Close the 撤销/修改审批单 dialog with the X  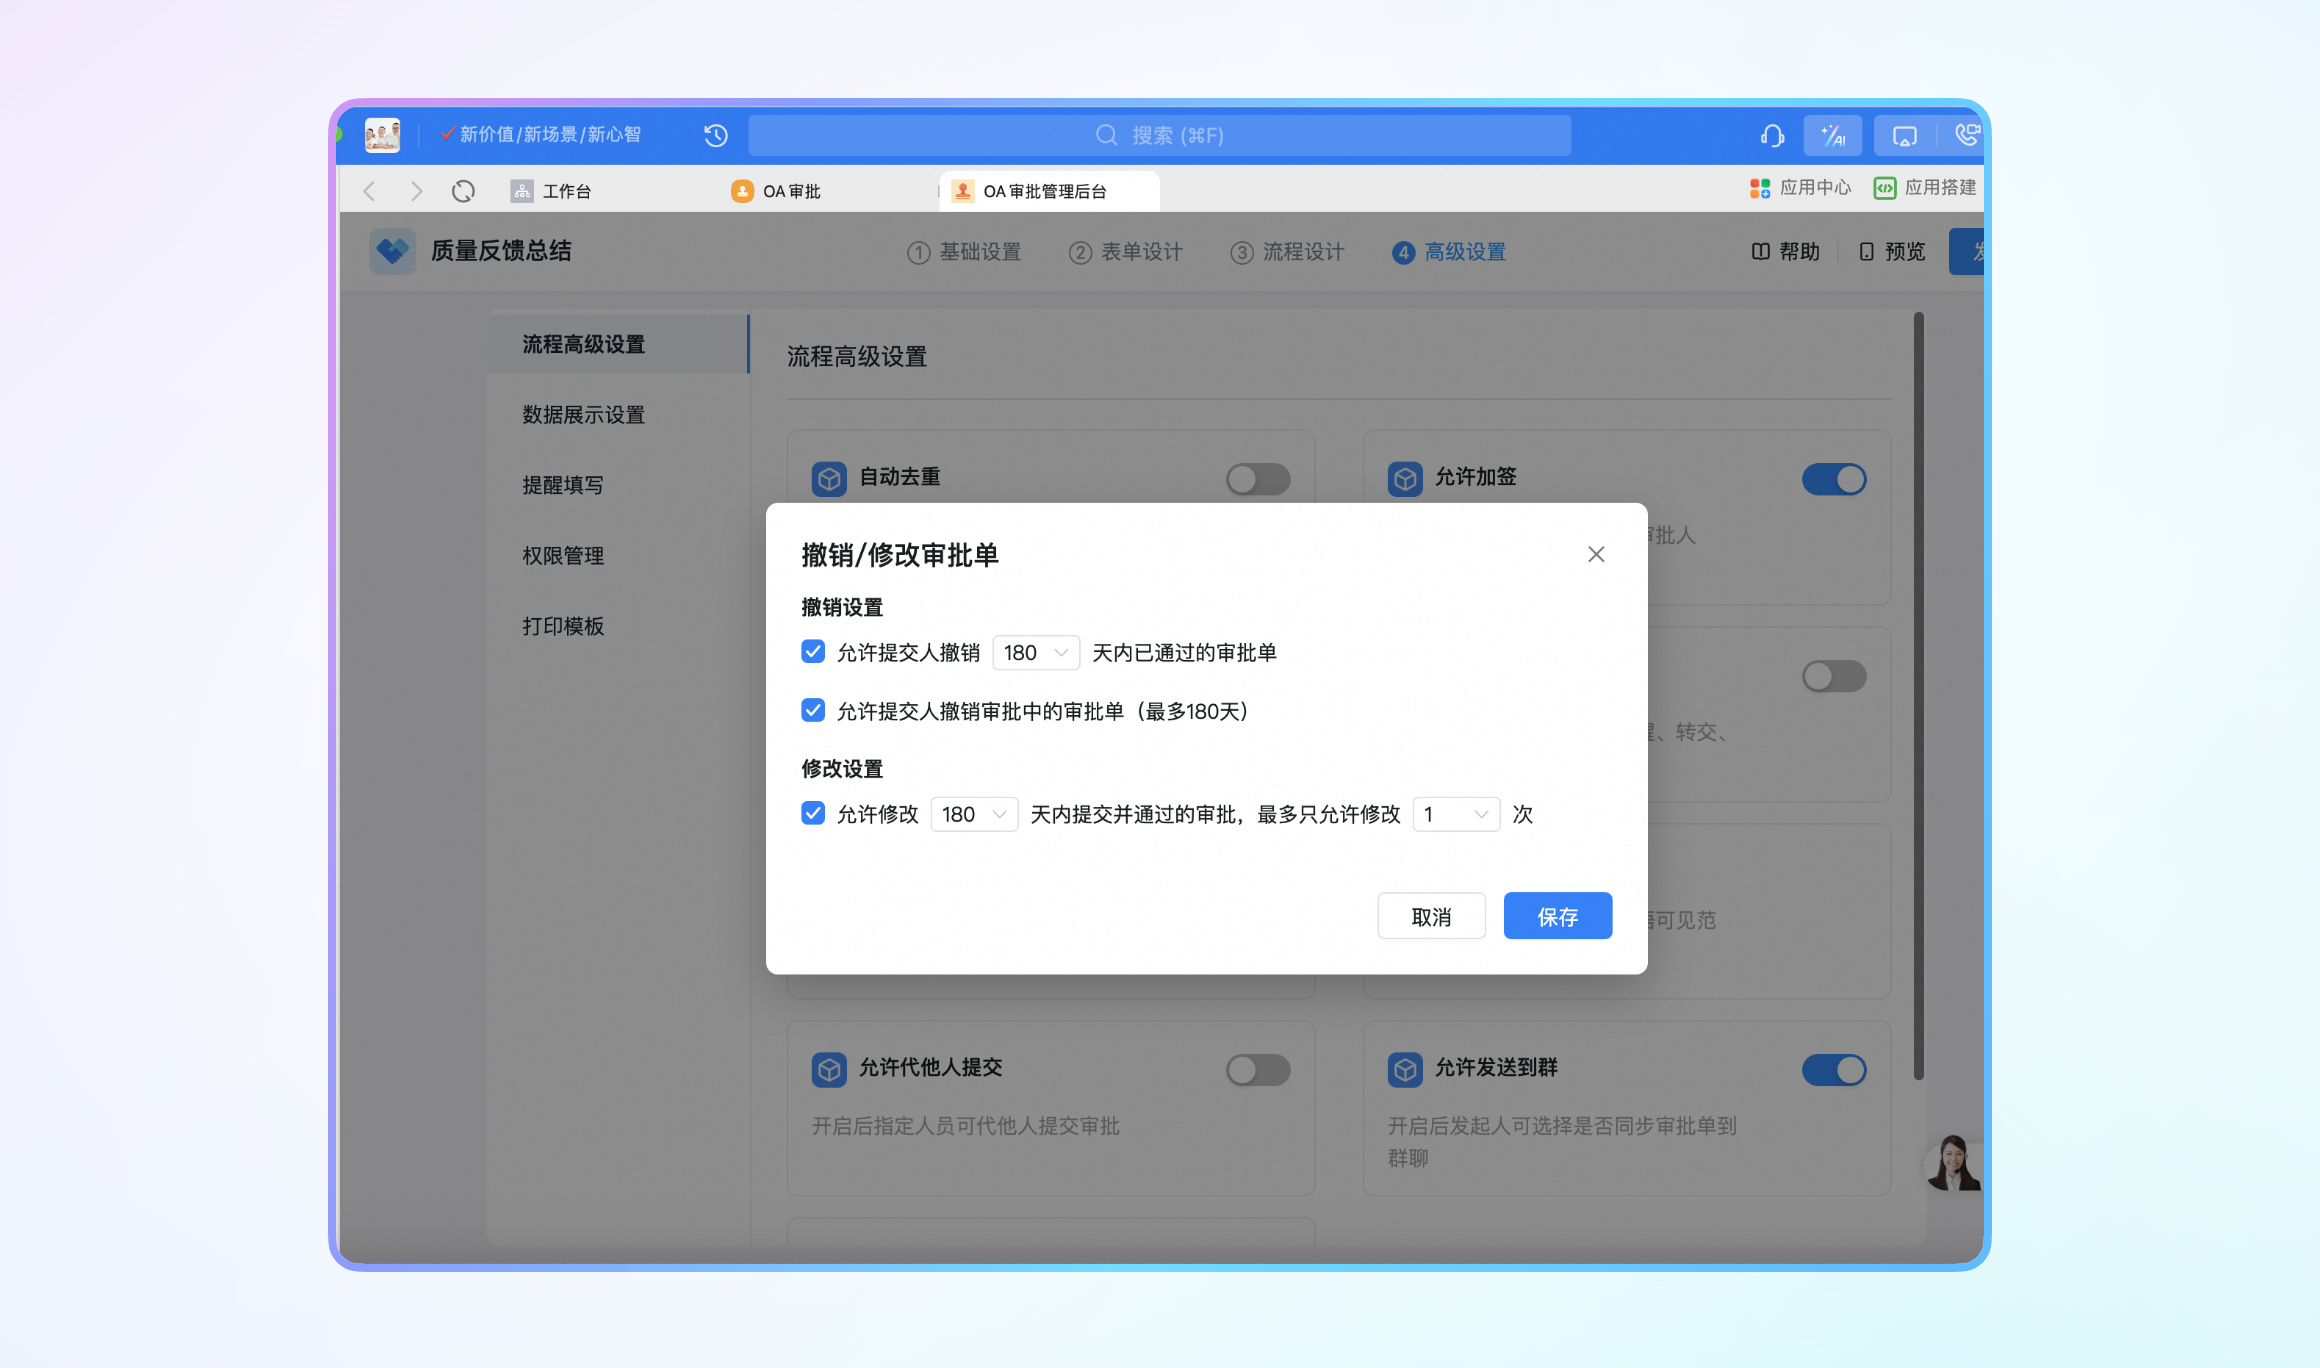[1596, 554]
